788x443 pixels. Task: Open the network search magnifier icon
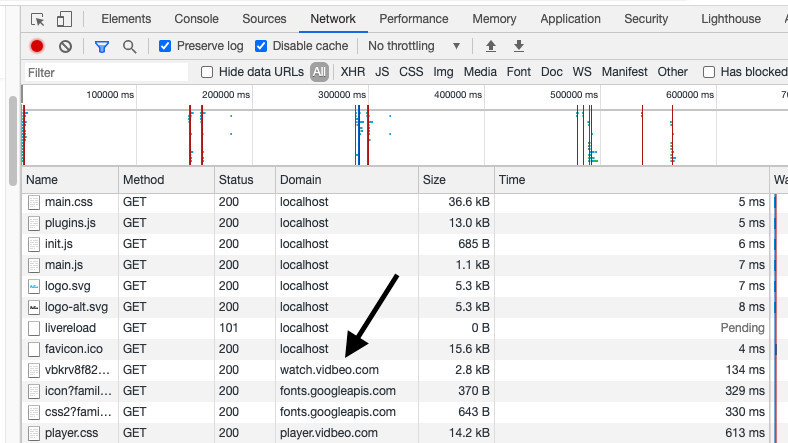(129, 46)
